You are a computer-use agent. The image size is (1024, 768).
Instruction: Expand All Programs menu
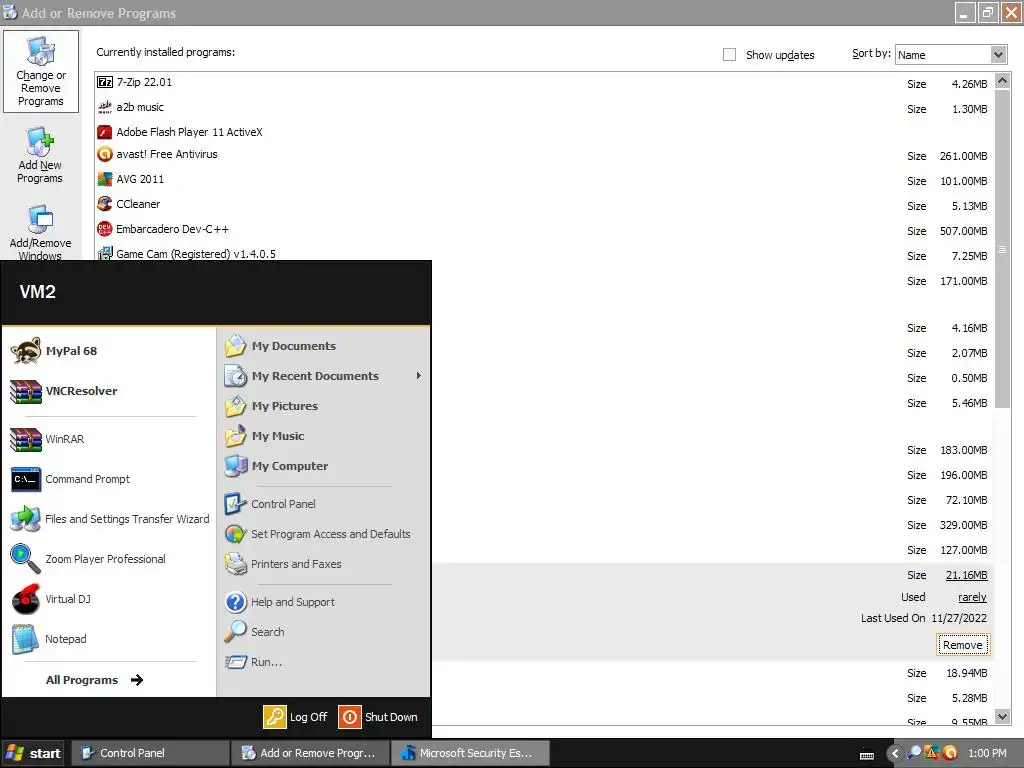tap(95, 680)
